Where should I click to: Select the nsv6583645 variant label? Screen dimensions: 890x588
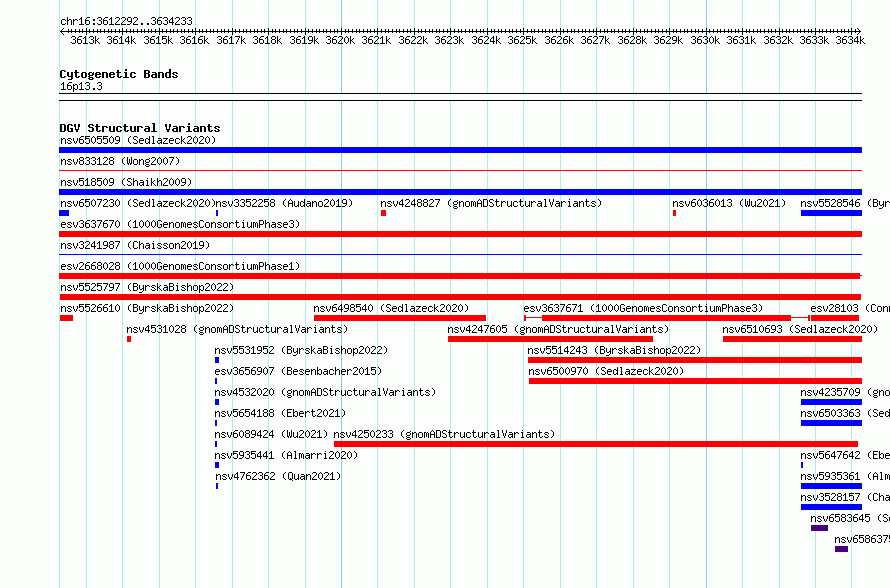850,518
